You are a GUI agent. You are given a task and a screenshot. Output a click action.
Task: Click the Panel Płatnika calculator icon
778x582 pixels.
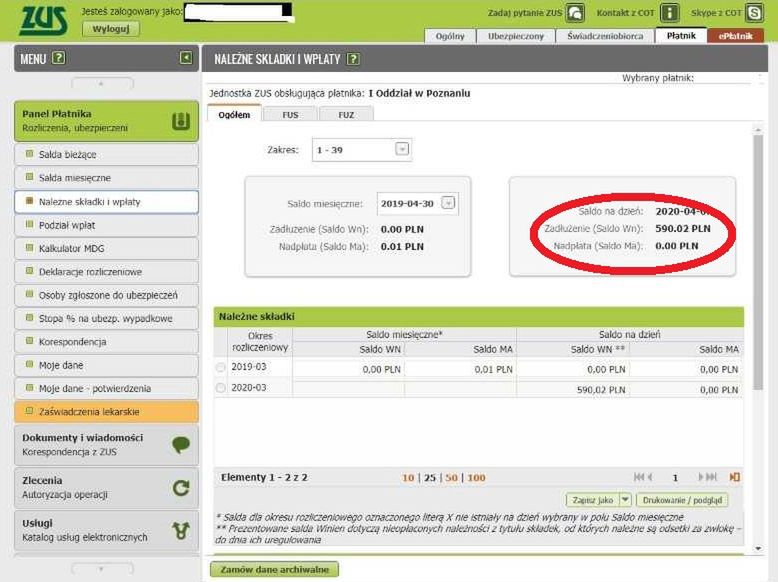pyautogui.click(x=181, y=121)
